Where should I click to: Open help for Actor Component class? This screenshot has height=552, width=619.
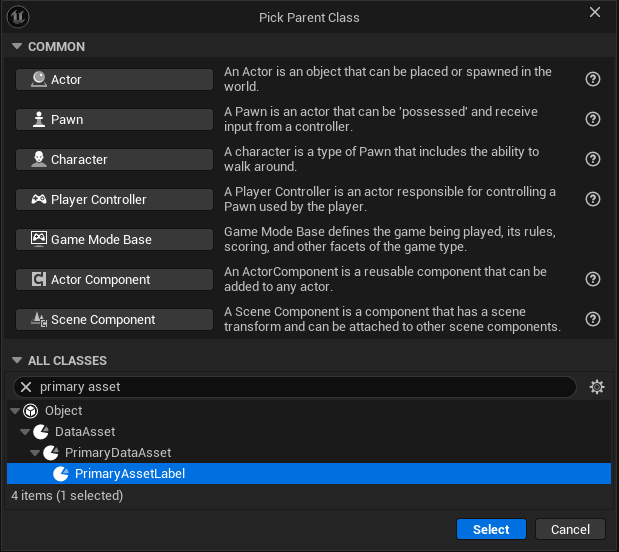coord(593,279)
